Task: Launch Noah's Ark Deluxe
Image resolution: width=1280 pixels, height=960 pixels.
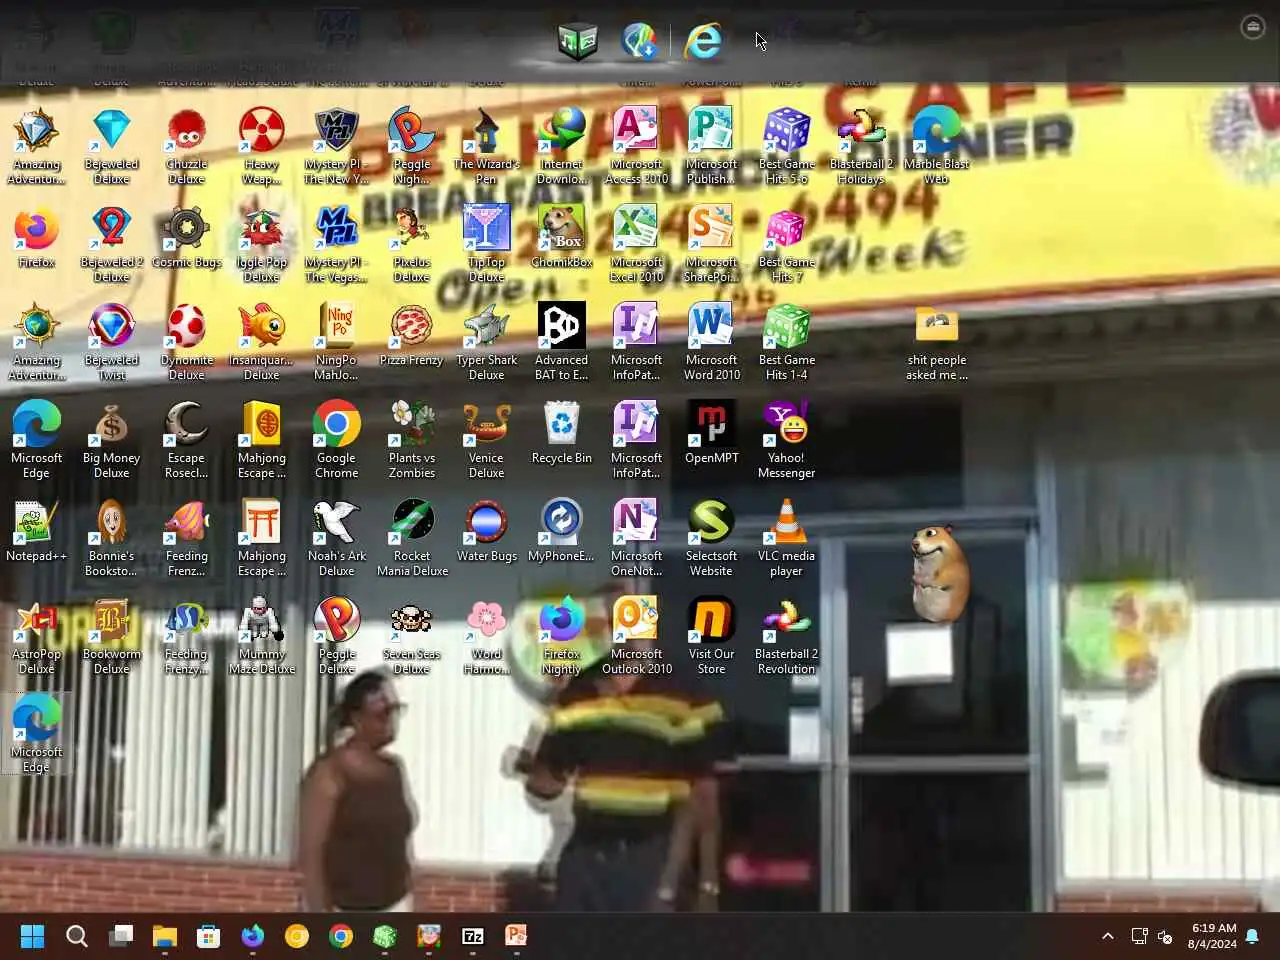Action: pyautogui.click(x=337, y=539)
